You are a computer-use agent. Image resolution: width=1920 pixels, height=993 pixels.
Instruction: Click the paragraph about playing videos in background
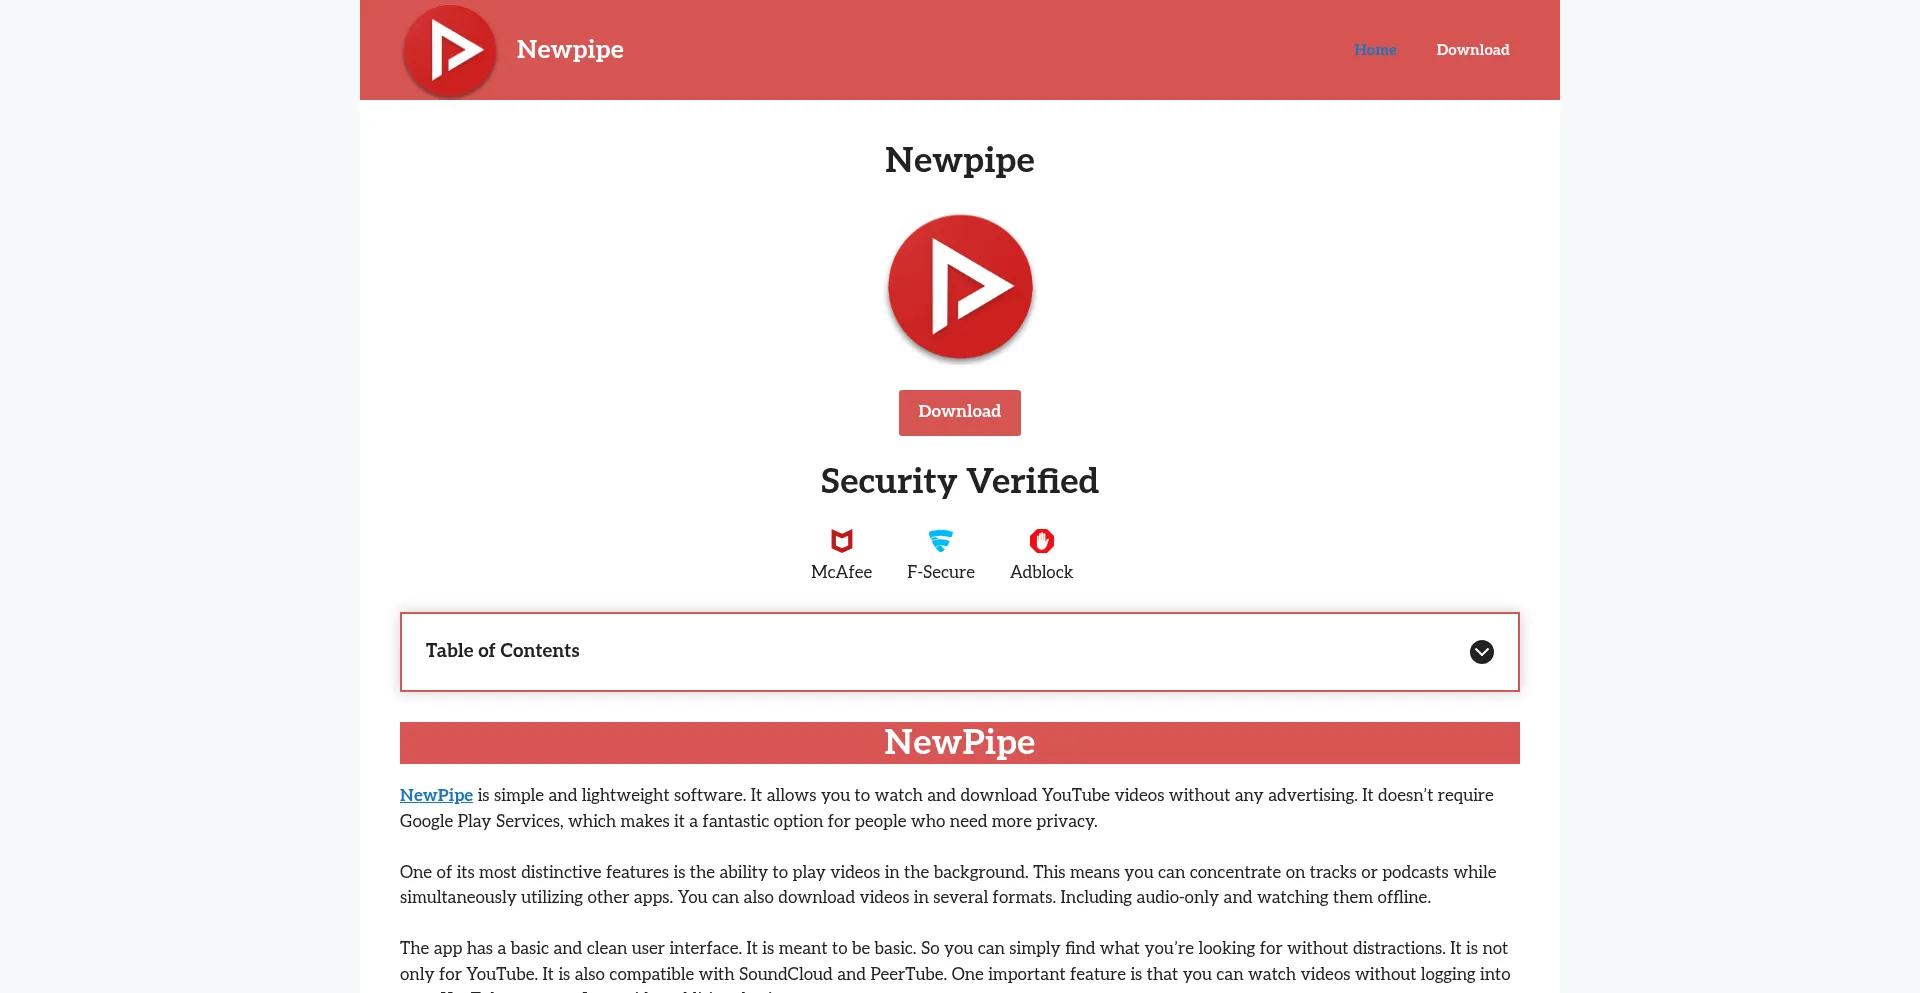pos(947,885)
